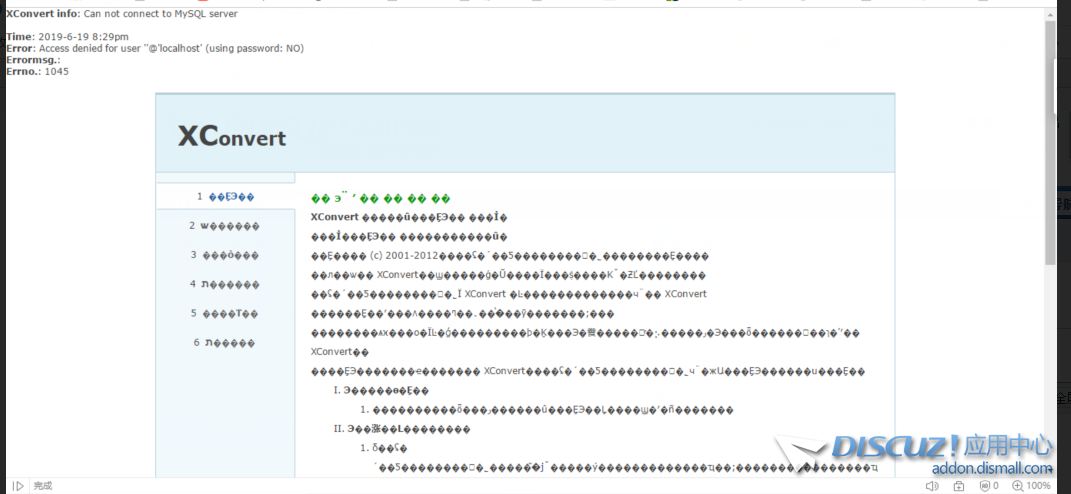1071x494 pixels.
Task: Click the Discuz! paper plane logo
Action: click(800, 455)
